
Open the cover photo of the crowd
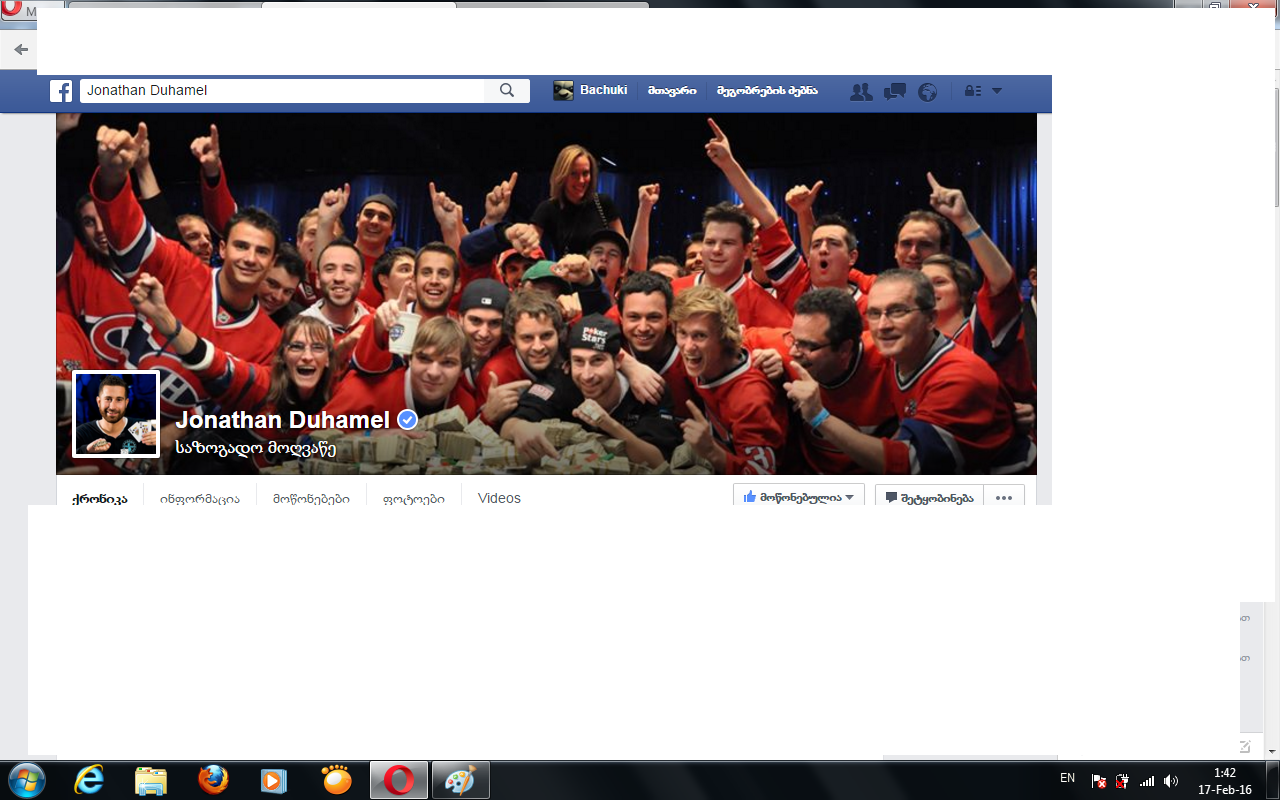pyautogui.click(x=546, y=294)
